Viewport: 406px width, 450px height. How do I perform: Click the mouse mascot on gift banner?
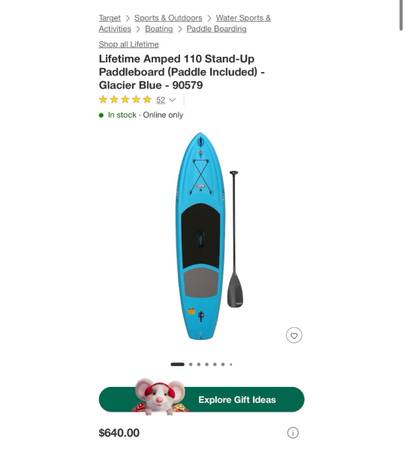[160, 397]
